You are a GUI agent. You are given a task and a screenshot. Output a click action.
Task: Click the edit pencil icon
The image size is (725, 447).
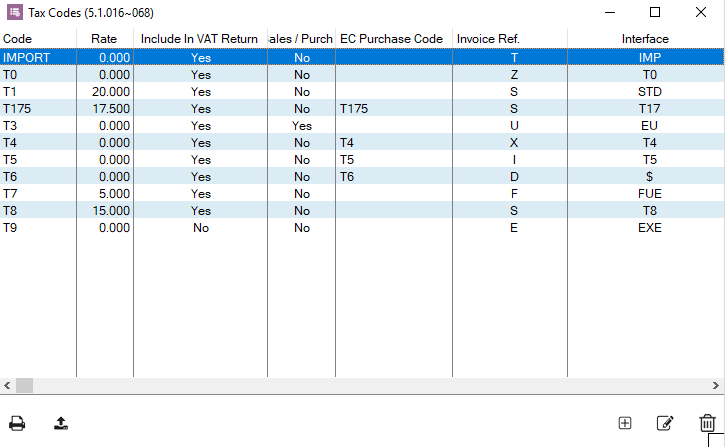point(665,423)
